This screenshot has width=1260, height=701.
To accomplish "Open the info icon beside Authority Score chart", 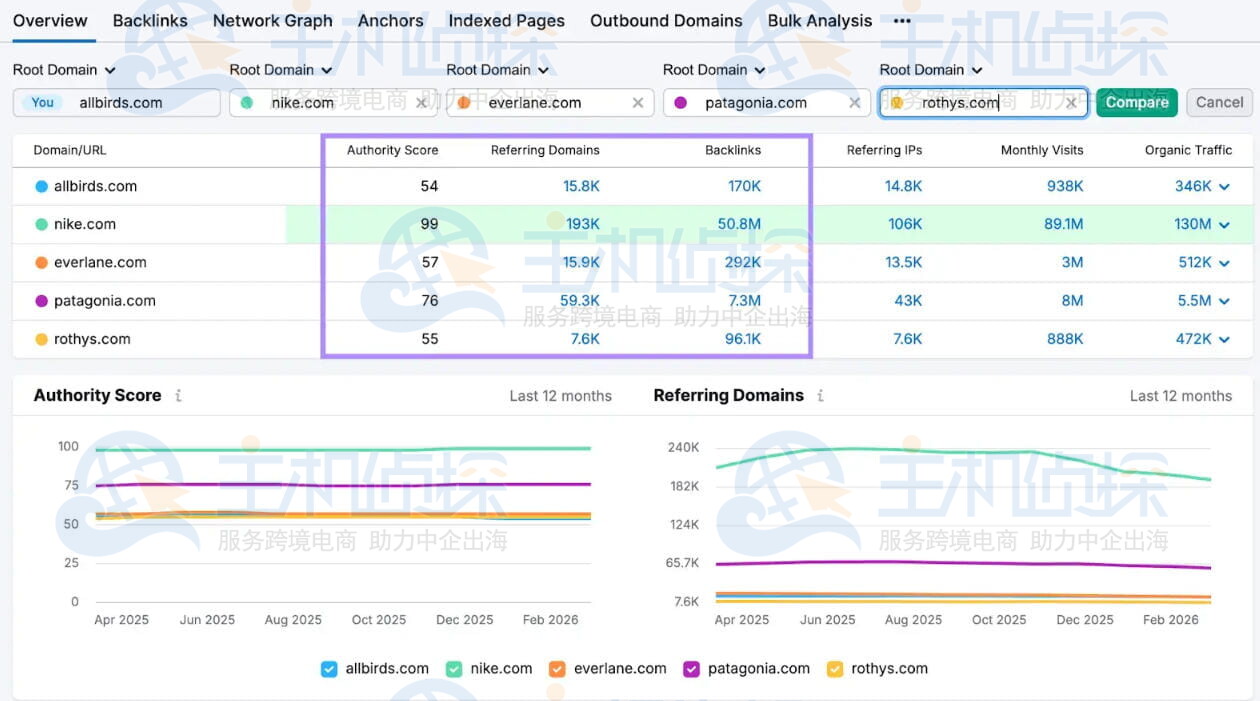I will coord(178,396).
